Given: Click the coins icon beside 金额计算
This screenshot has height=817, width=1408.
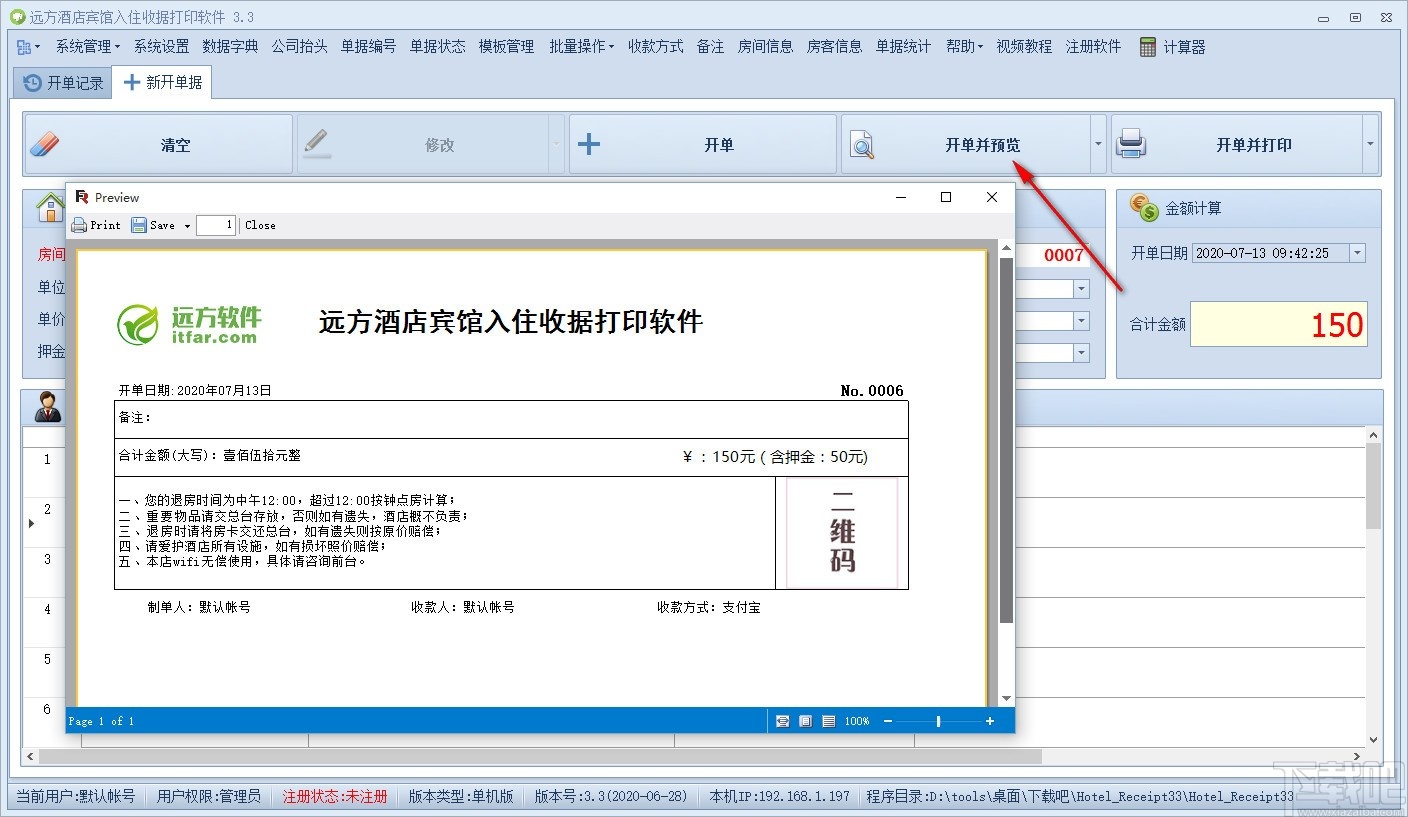Looking at the screenshot, I should point(1144,207).
